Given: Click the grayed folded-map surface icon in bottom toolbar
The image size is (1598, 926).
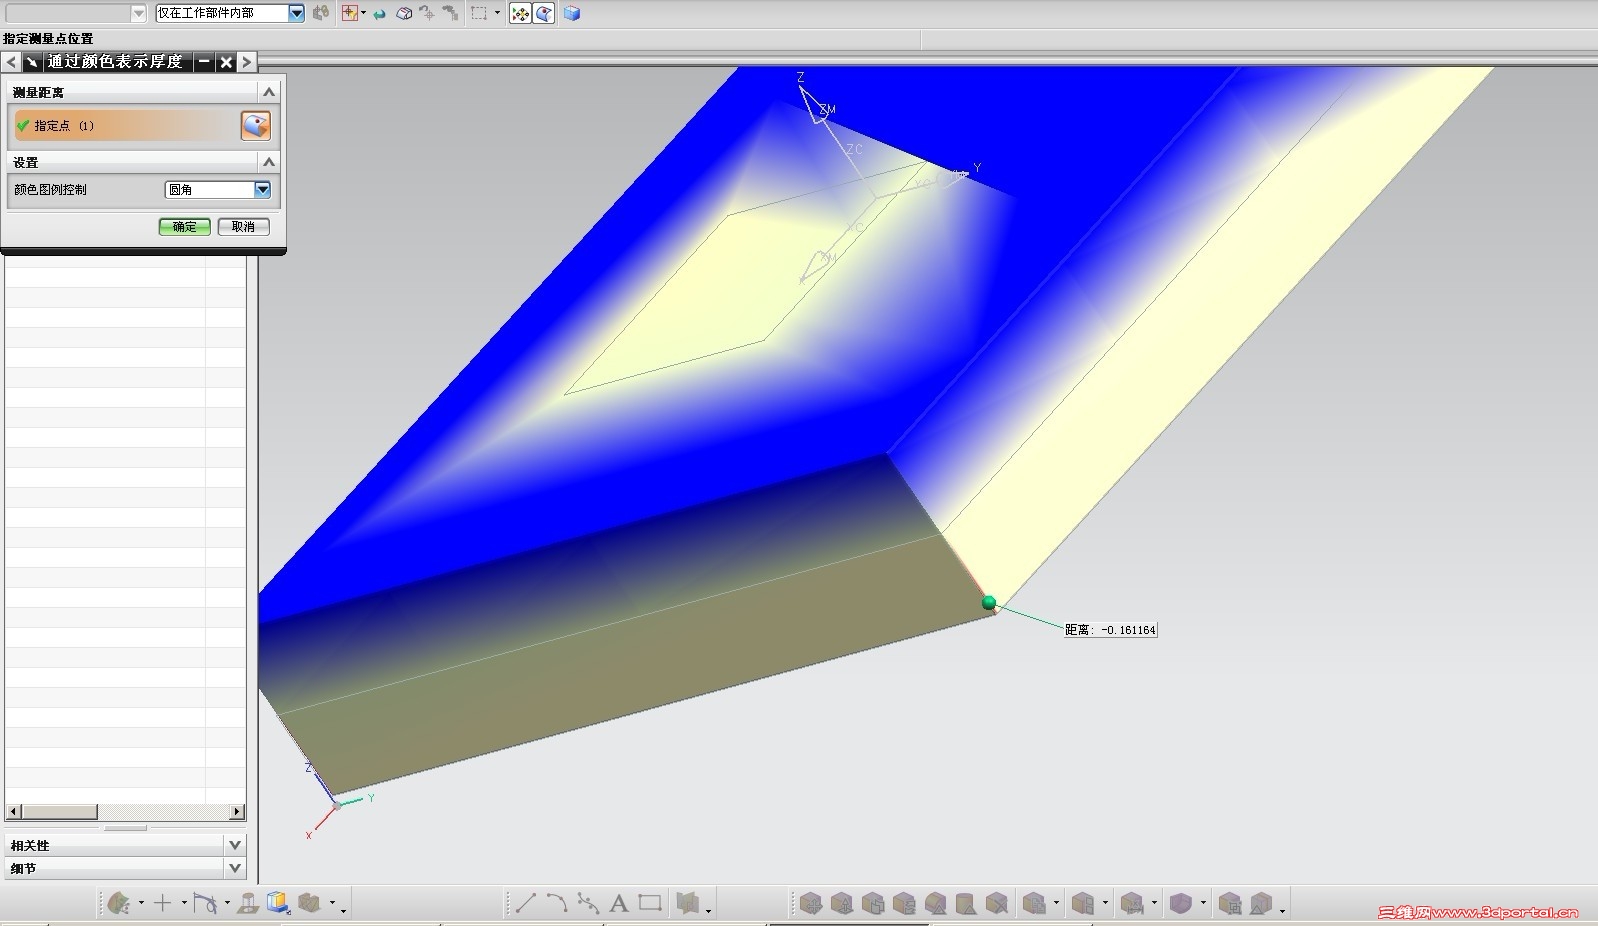Looking at the screenshot, I should pos(688,904).
